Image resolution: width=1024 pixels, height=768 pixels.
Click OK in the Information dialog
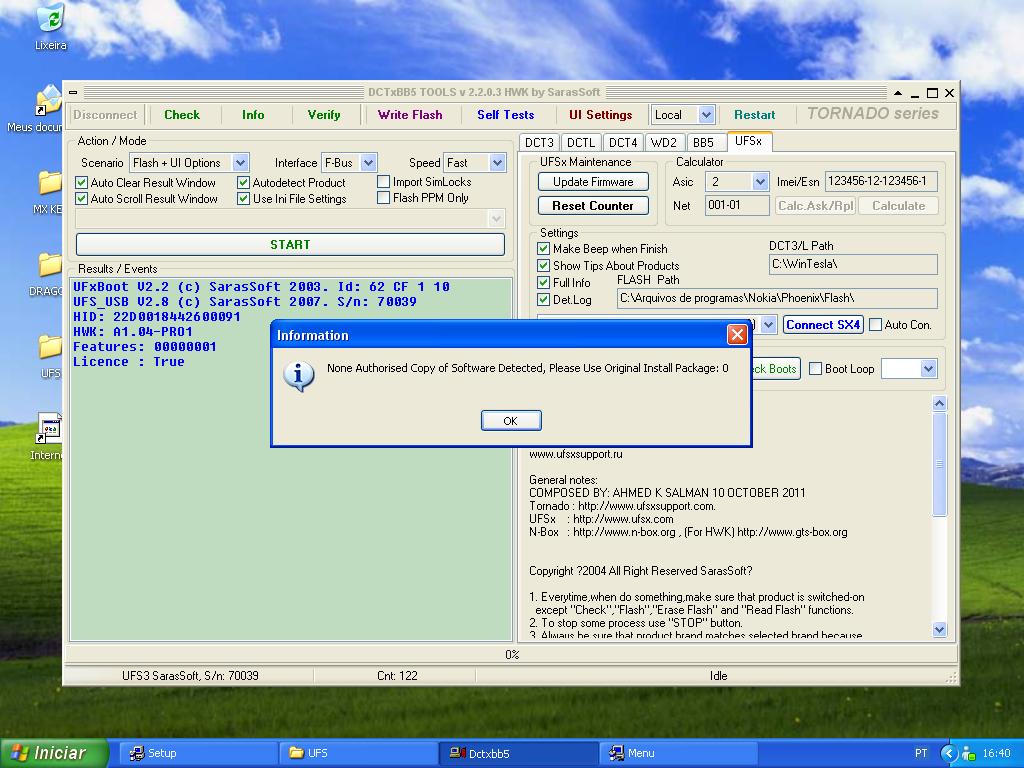[x=511, y=421]
